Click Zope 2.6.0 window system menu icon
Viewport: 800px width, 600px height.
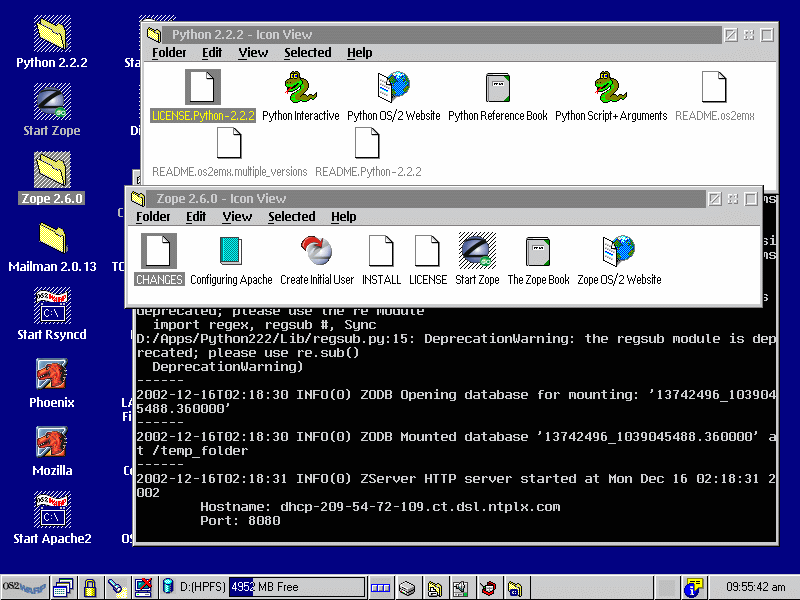[138, 198]
